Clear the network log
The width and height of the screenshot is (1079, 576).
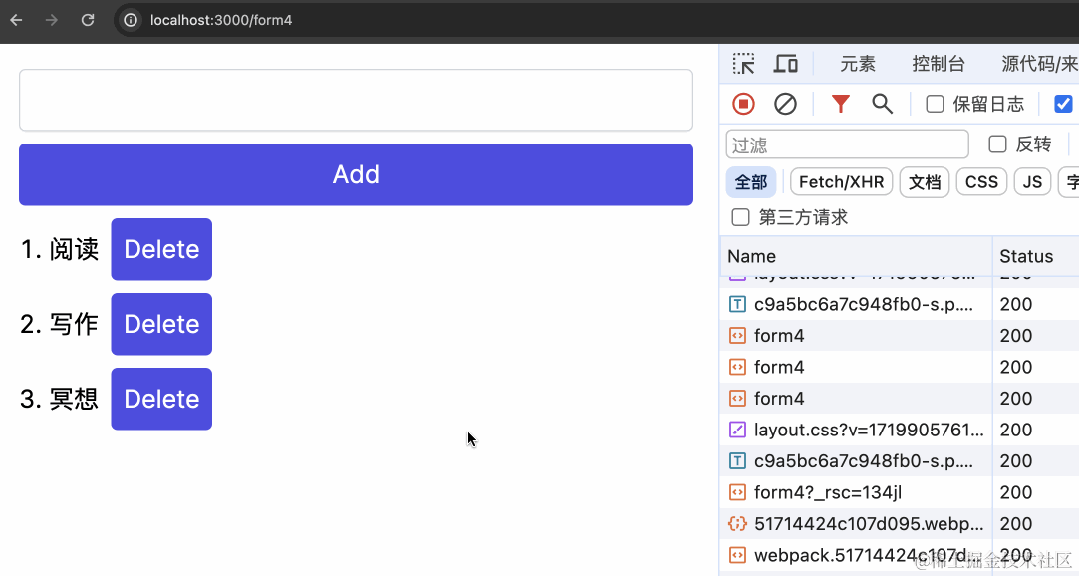(x=785, y=104)
